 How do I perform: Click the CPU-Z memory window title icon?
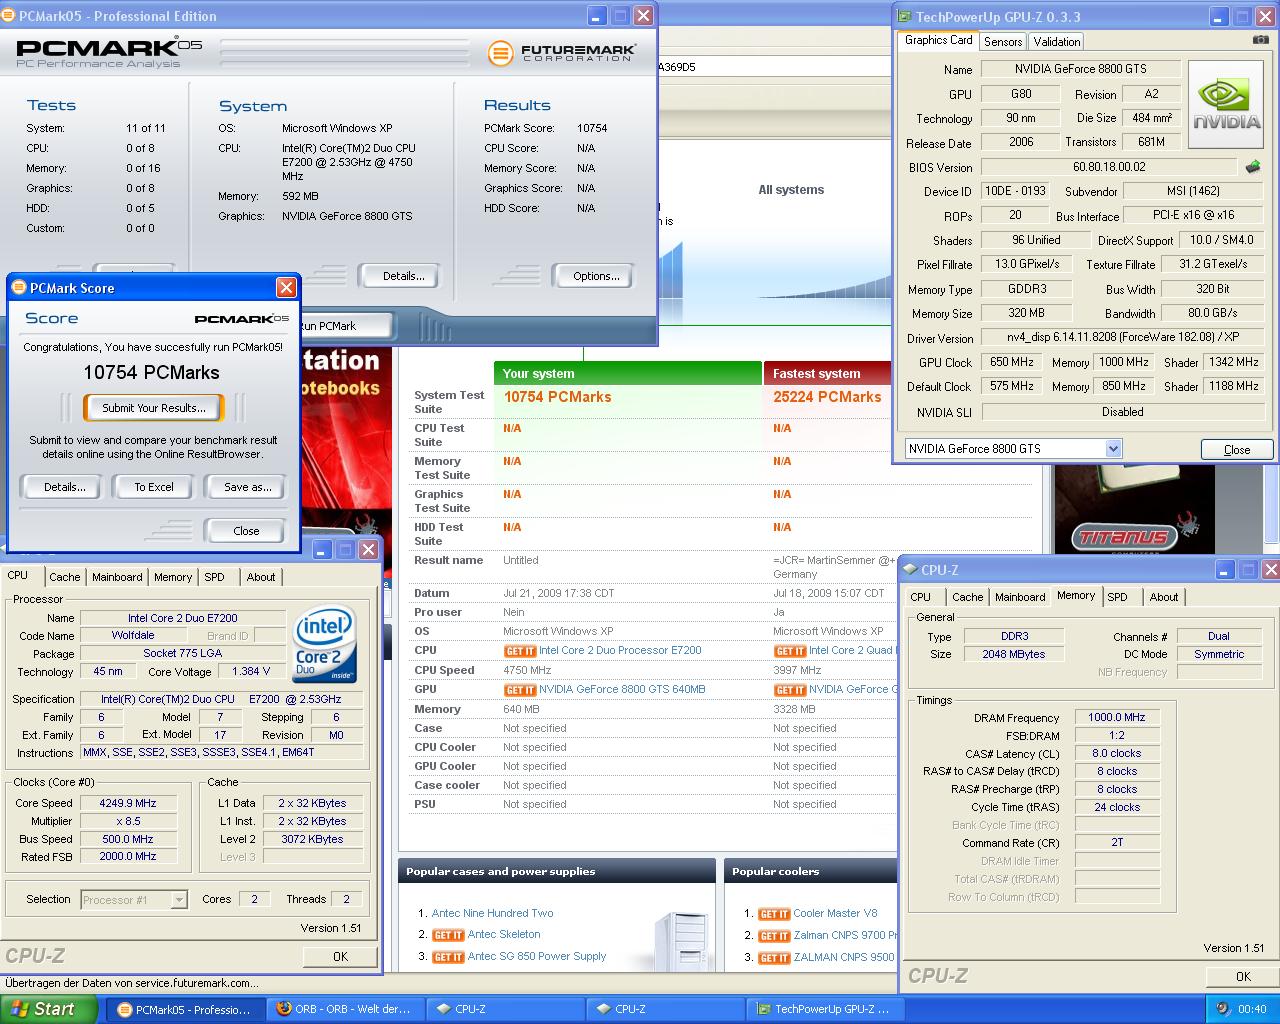[x=909, y=570]
